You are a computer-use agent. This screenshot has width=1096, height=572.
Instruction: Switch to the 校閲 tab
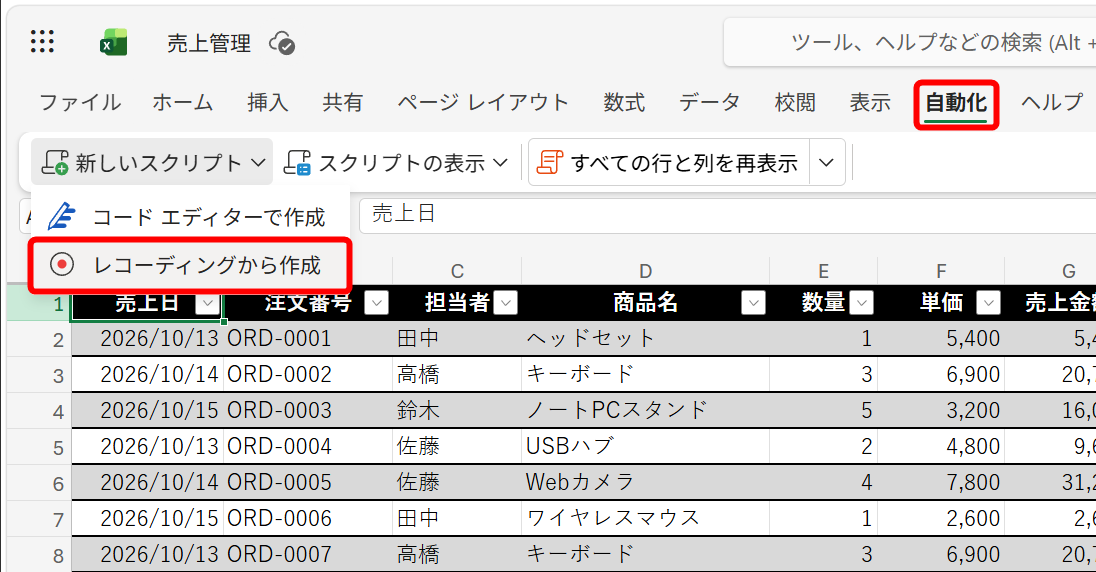point(795,103)
